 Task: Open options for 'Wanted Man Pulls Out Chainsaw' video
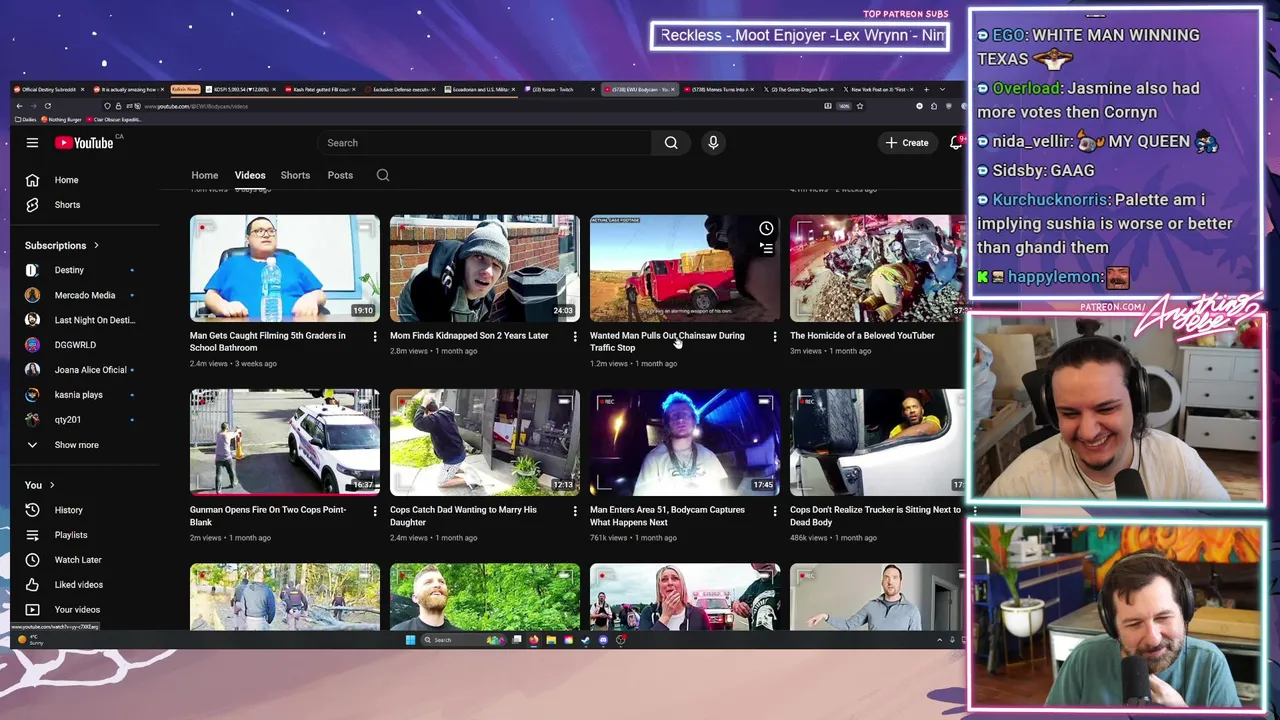[x=775, y=337]
